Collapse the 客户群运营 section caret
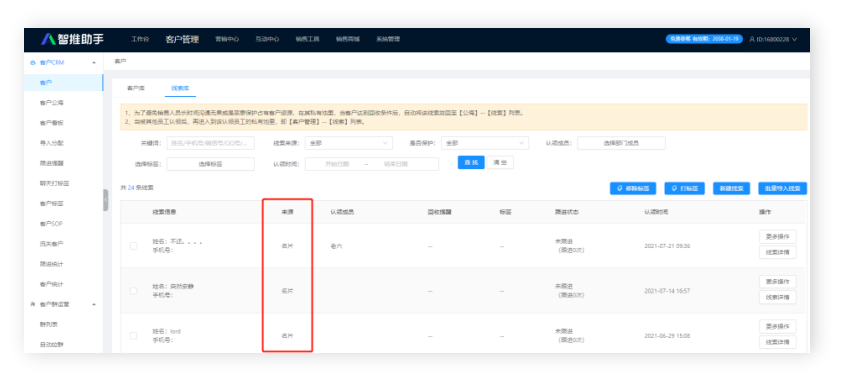This screenshot has height=381, width=843. pyautogui.click(x=94, y=304)
